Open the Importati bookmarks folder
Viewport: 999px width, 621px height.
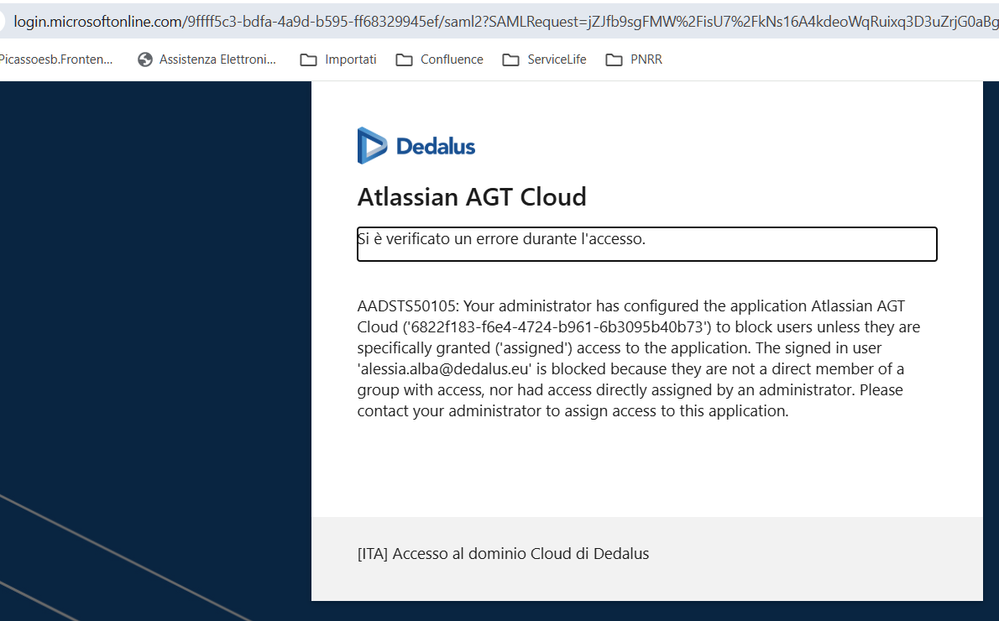[x=338, y=59]
